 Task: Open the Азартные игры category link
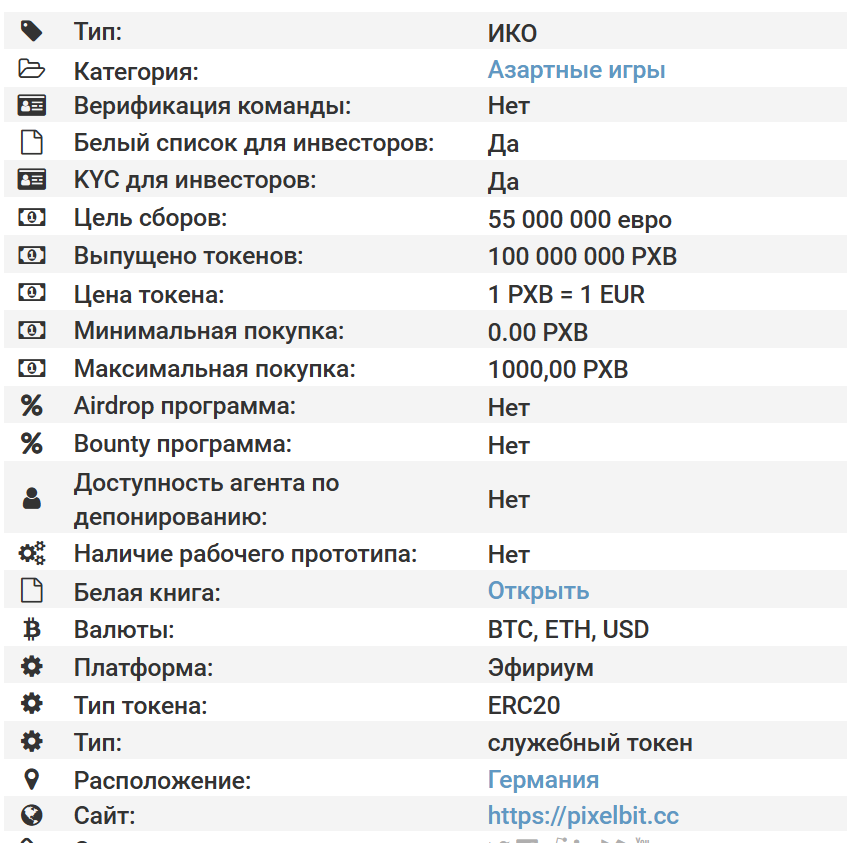(x=576, y=70)
